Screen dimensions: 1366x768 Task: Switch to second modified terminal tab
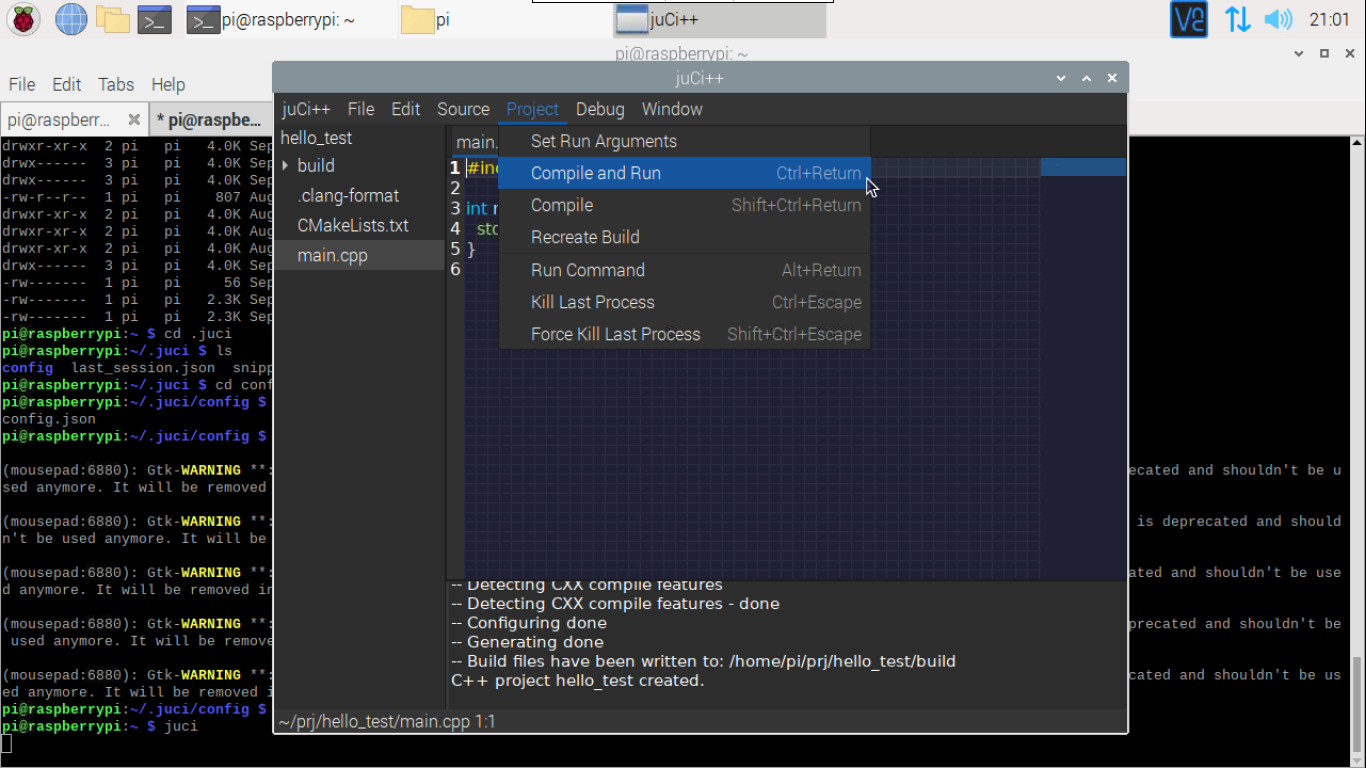(x=213, y=120)
